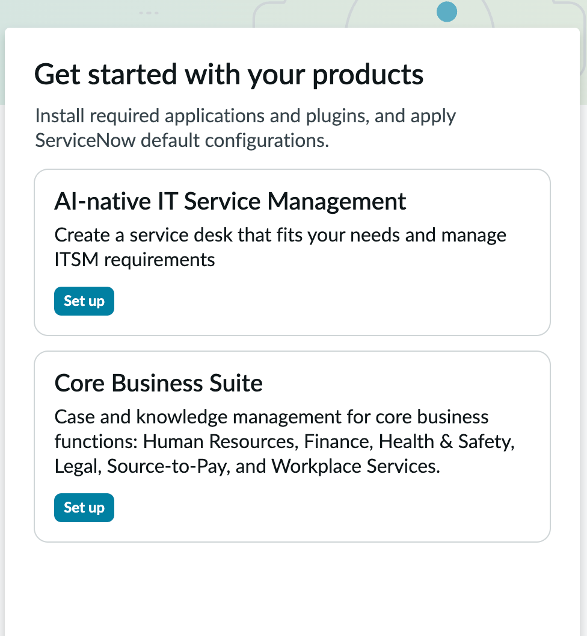Set up Core Business Suite
Image resolution: width=588 pixels, height=636 pixels.
click(x=84, y=507)
